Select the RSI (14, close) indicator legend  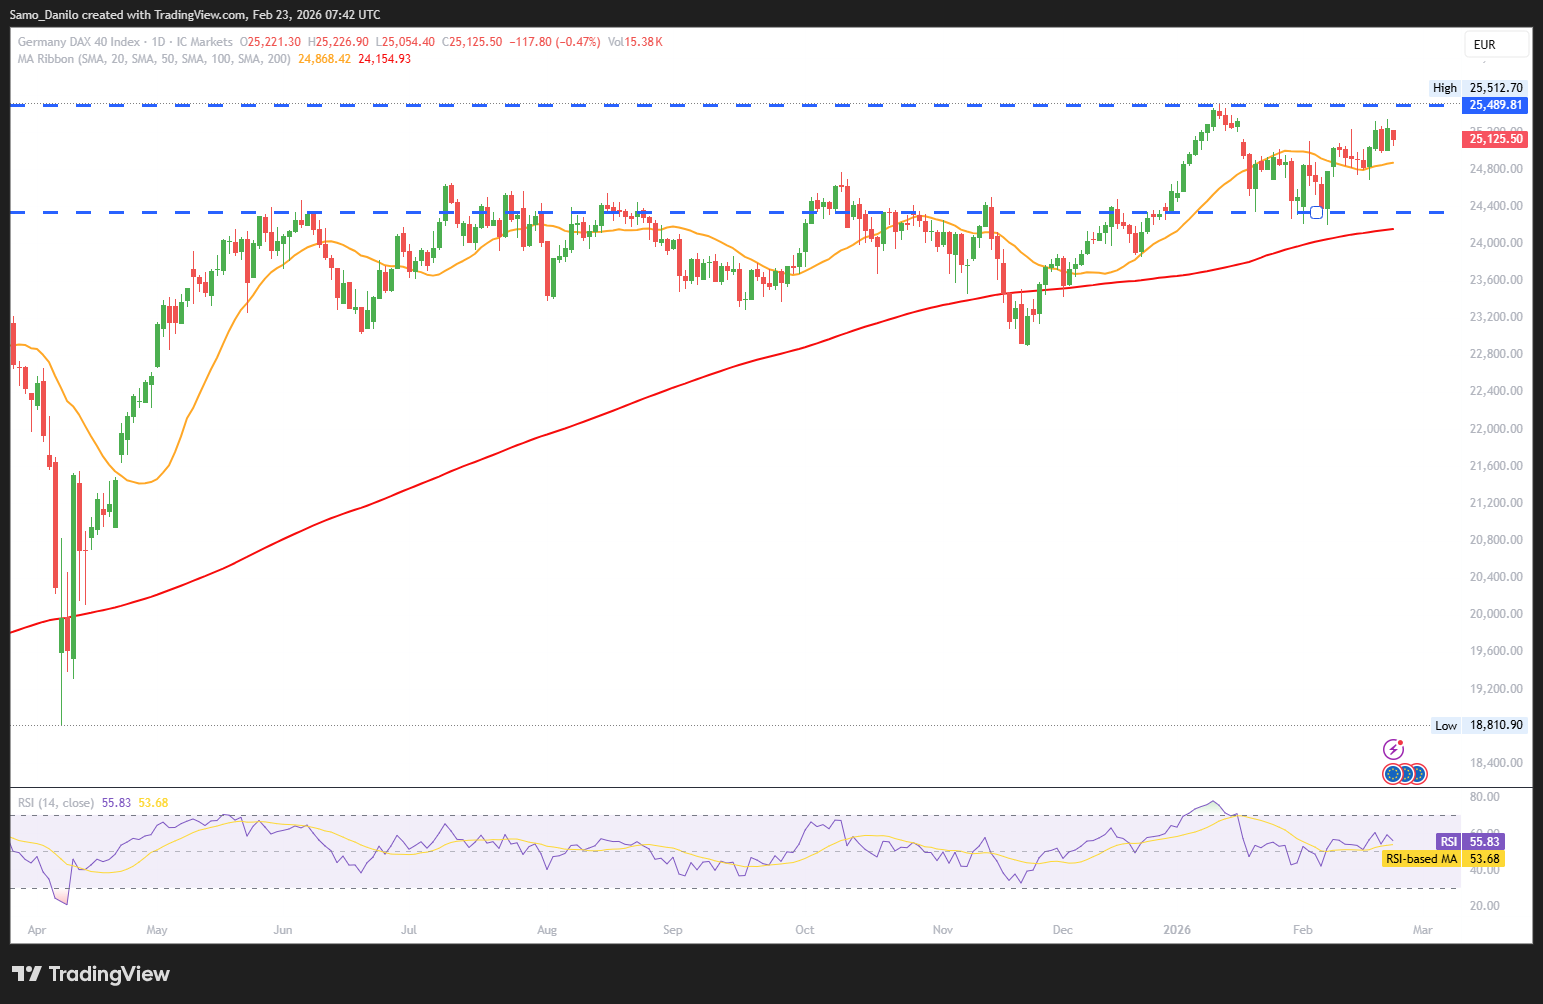[x=56, y=803]
